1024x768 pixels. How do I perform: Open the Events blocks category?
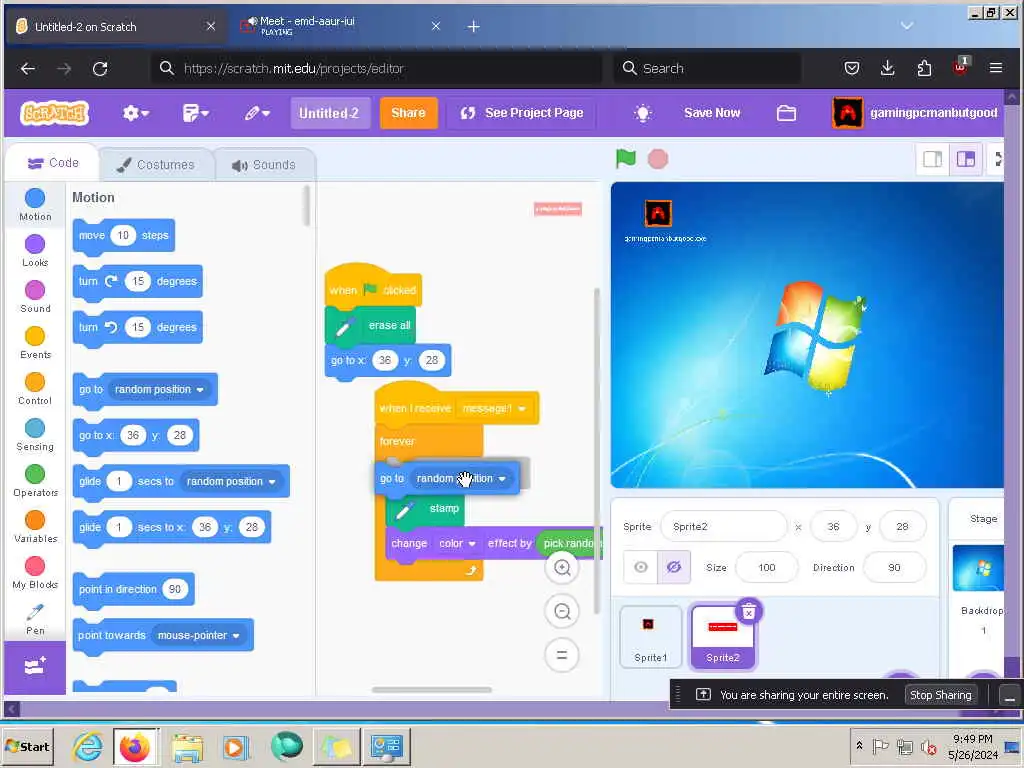pos(35,343)
